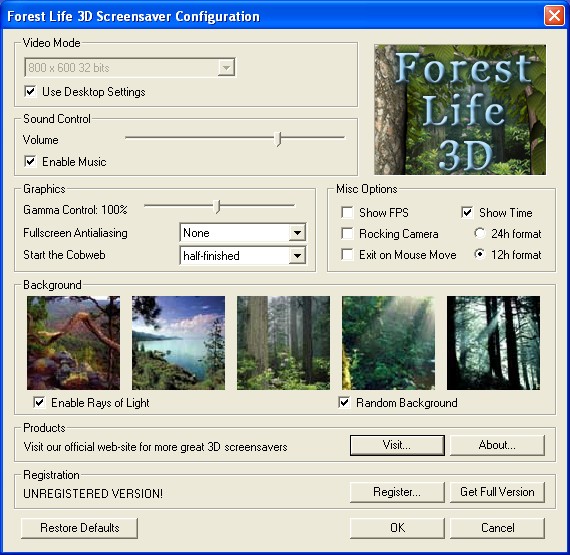The width and height of the screenshot is (570, 555).
Task: Select the rocky canyon background thumbnail
Action: point(73,342)
